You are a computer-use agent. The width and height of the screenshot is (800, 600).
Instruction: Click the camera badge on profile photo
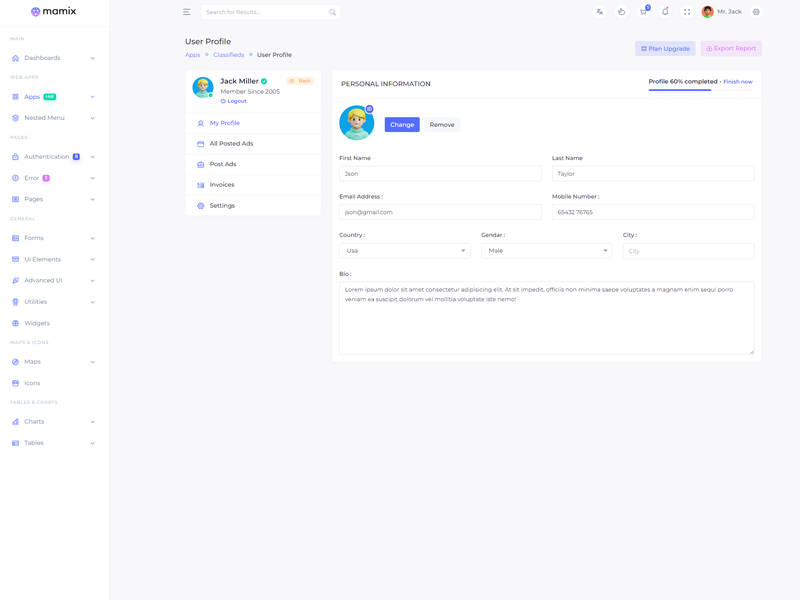(369, 109)
